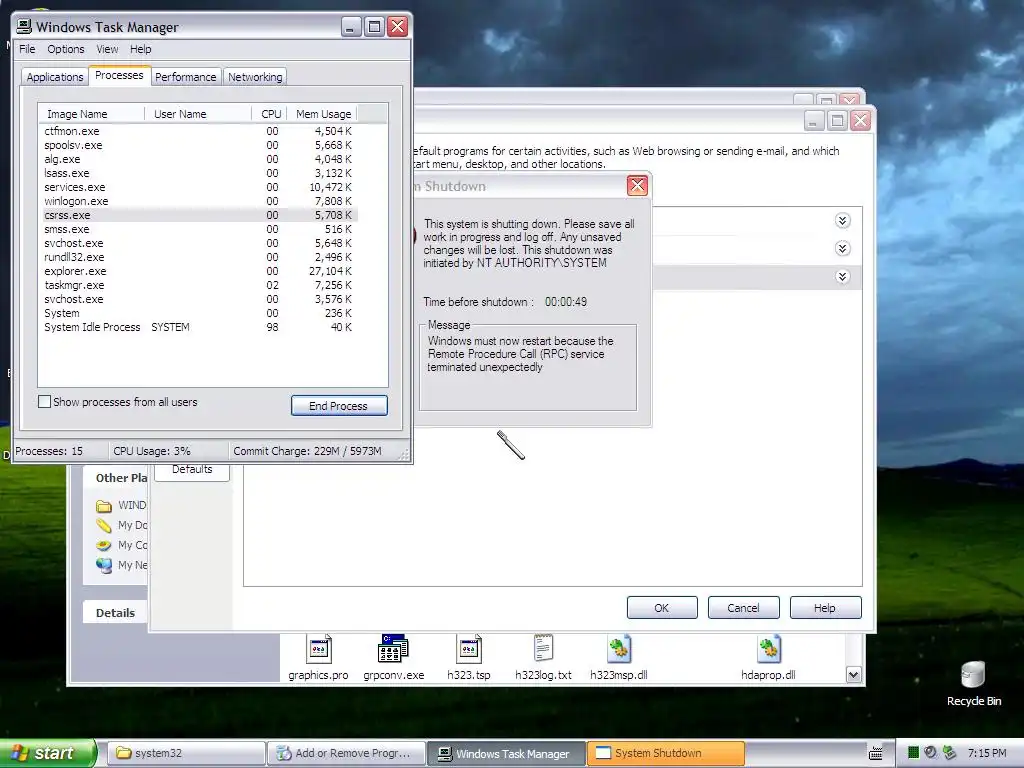The width and height of the screenshot is (1024, 768).
Task: Open the View menu in Task Manager
Action: [x=107, y=49]
